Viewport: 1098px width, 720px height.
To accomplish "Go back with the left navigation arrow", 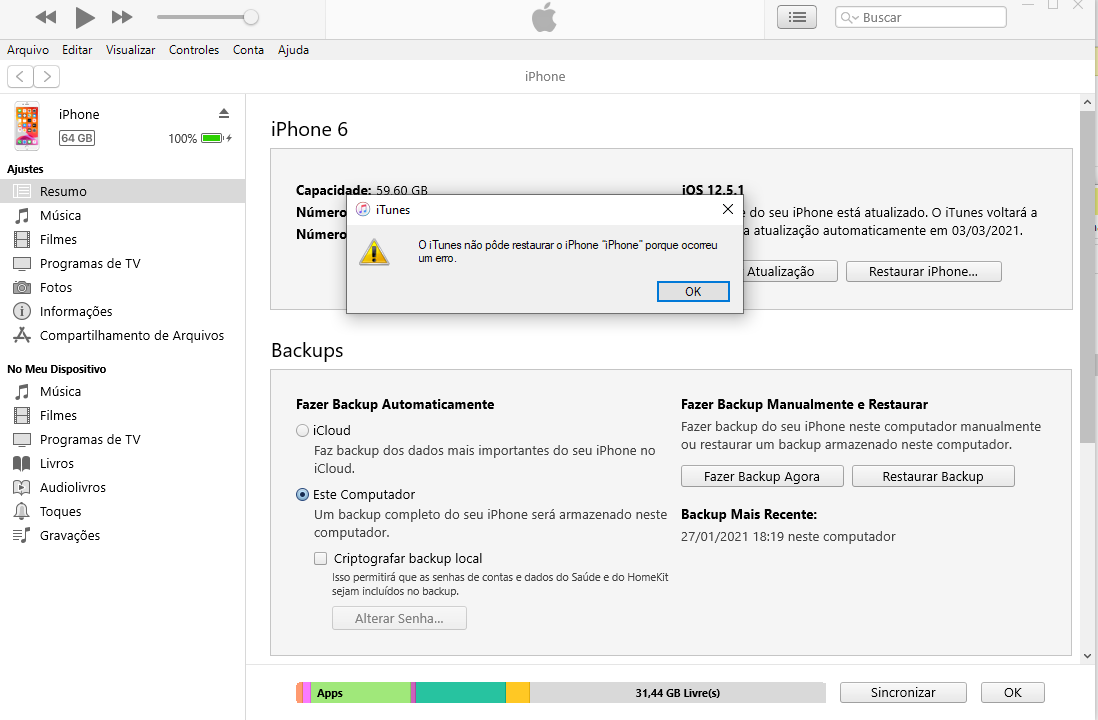I will (x=20, y=76).
